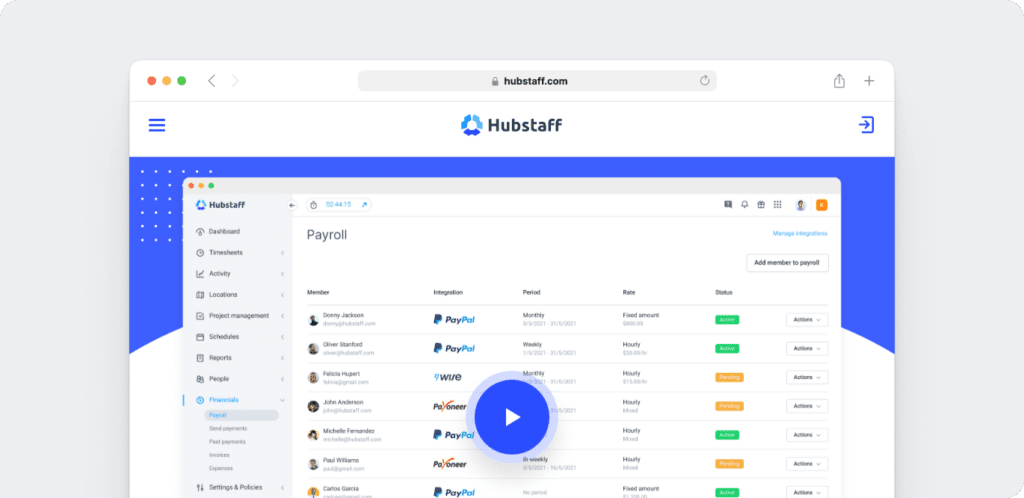Image resolution: width=1024 pixels, height=498 pixels.
Task: Collapse the Financials section chevron
Action: [x=282, y=400]
